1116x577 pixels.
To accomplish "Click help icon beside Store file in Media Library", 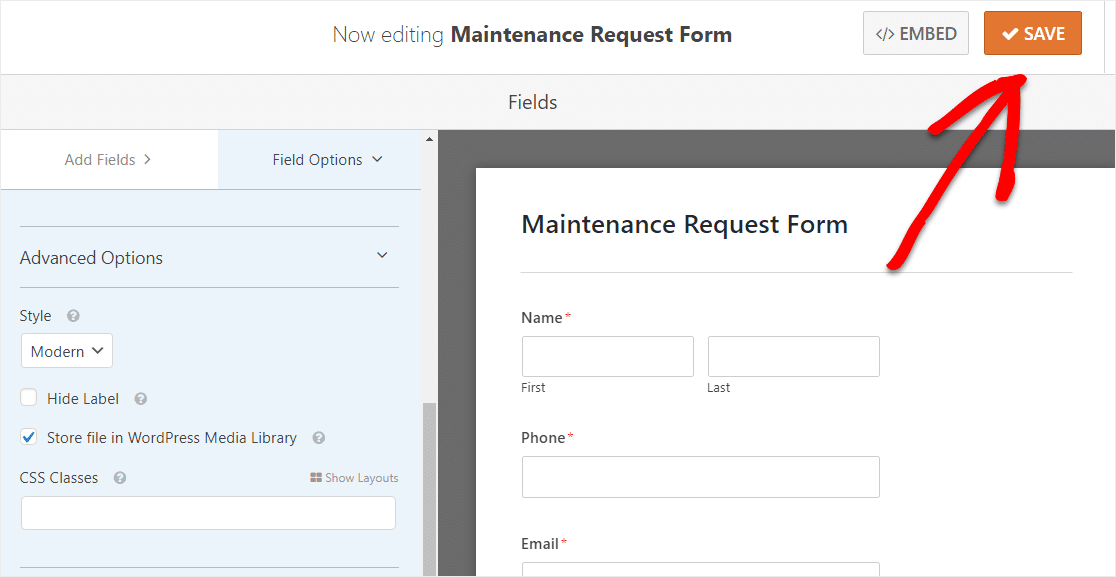I will (x=319, y=438).
